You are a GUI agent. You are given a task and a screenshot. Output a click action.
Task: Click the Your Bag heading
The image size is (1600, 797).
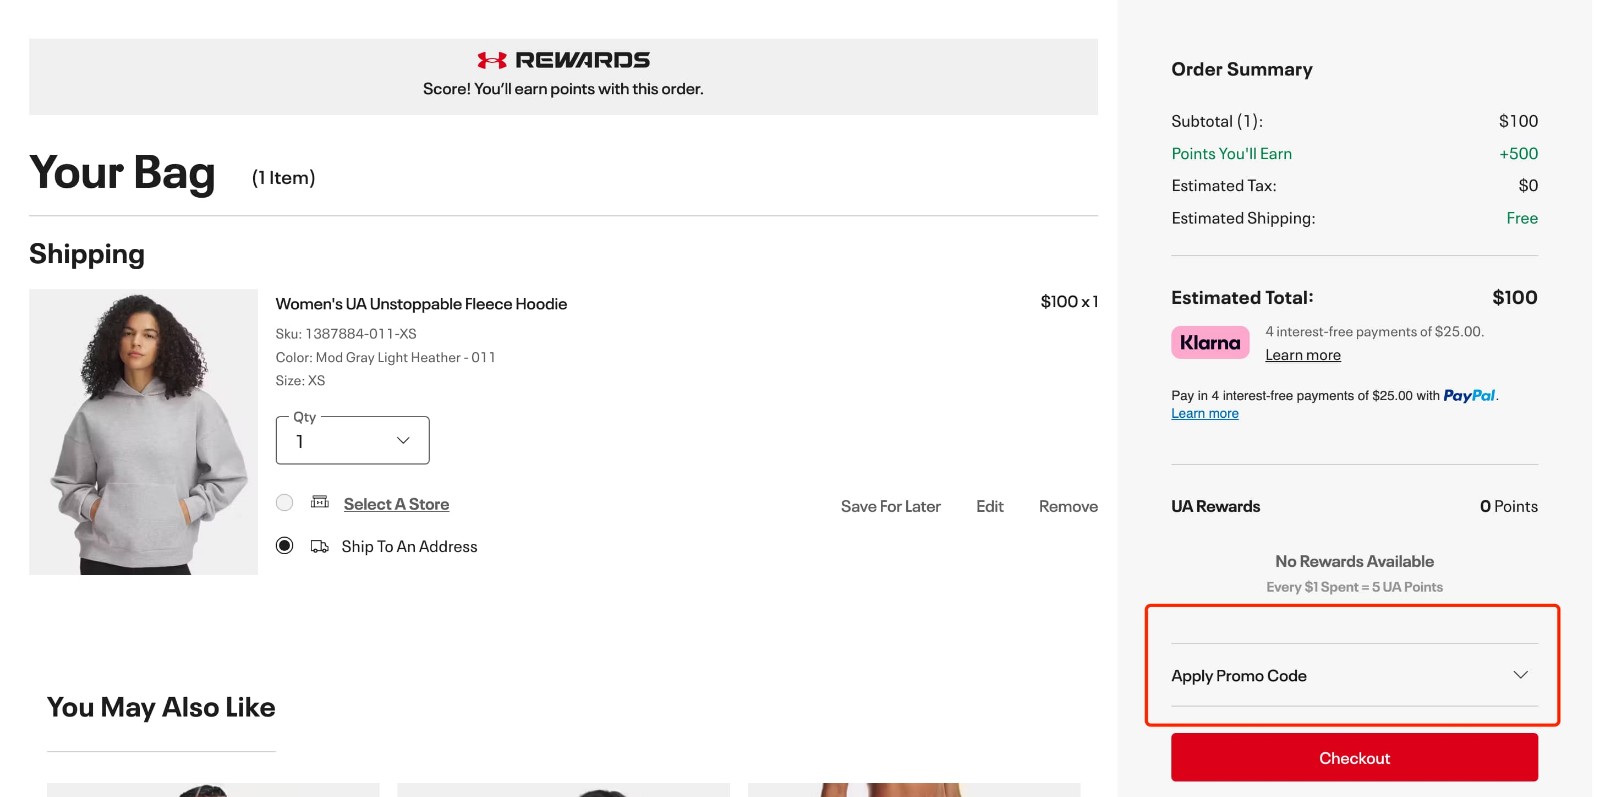tap(122, 173)
